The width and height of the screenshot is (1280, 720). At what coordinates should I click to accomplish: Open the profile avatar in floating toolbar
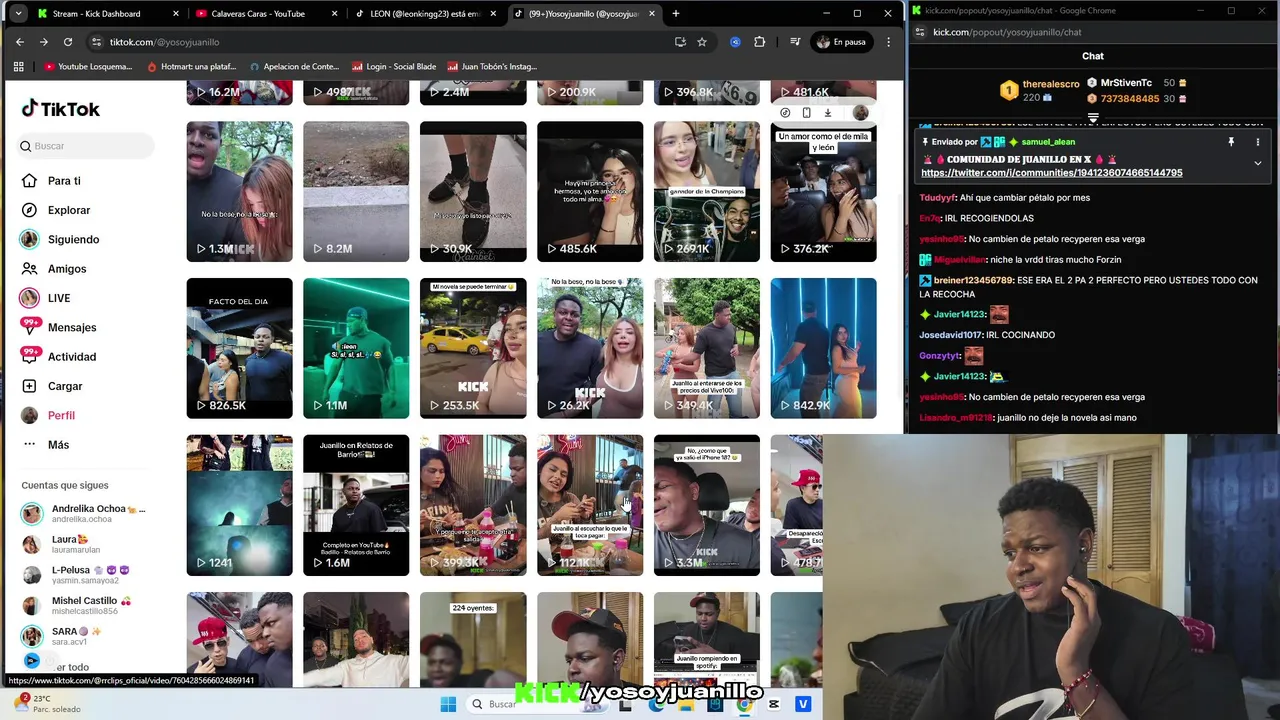[860, 113]
